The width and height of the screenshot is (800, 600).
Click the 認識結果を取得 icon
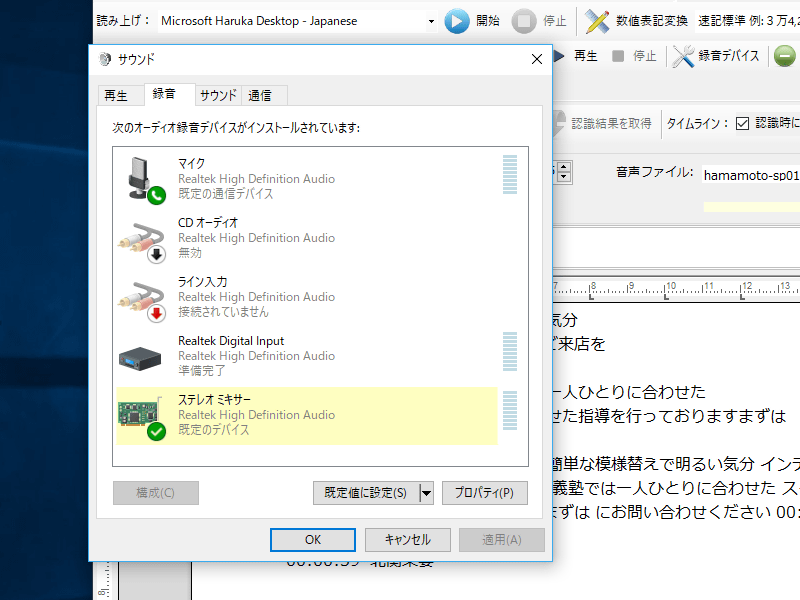(x=560, y=123)
